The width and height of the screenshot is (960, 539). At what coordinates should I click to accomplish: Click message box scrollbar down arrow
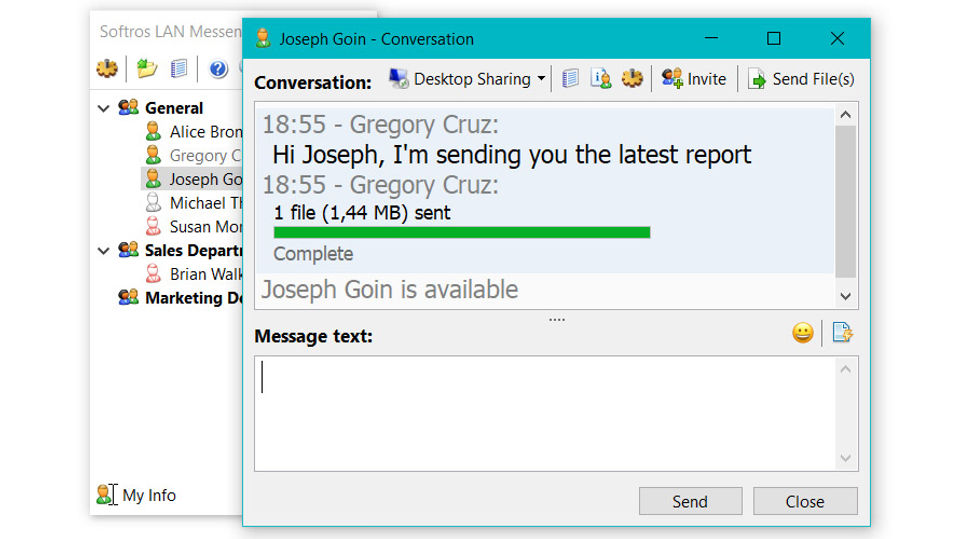pos(846,458)
